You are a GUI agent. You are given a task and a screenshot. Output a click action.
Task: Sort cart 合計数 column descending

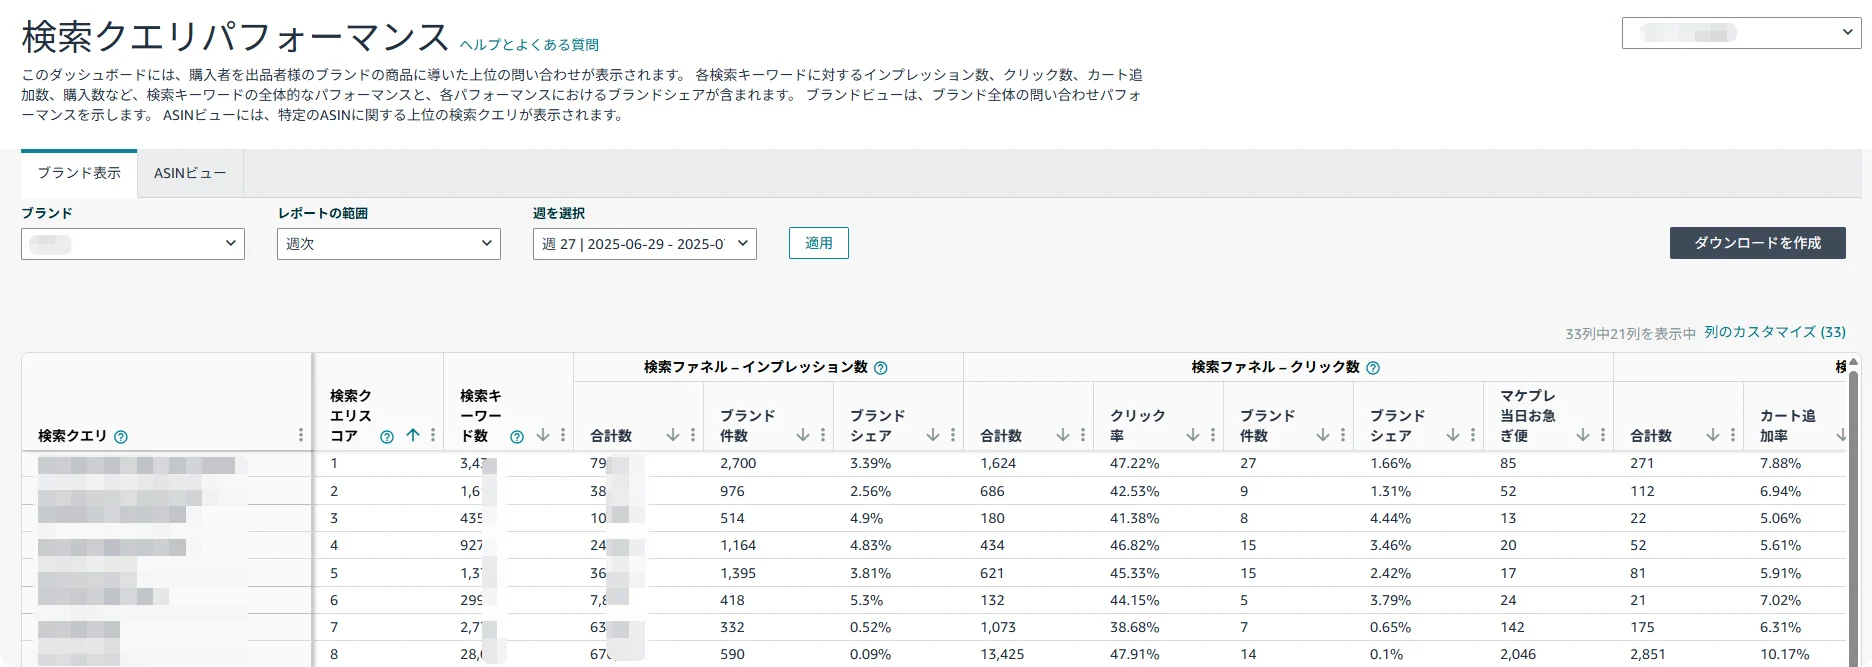(1713, 435)
